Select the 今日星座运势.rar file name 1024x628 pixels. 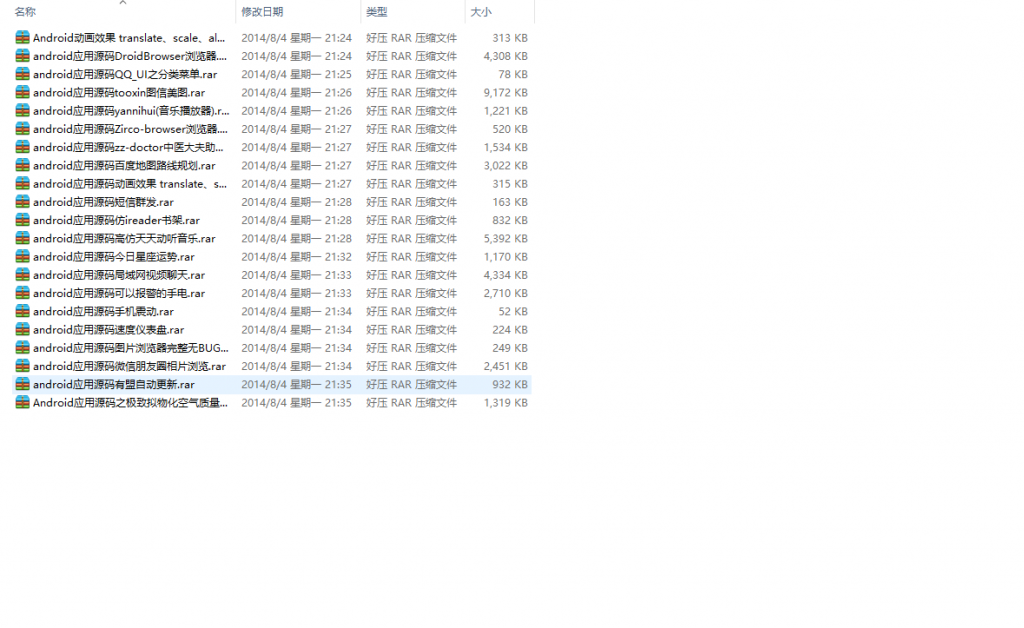click(113, 257)
